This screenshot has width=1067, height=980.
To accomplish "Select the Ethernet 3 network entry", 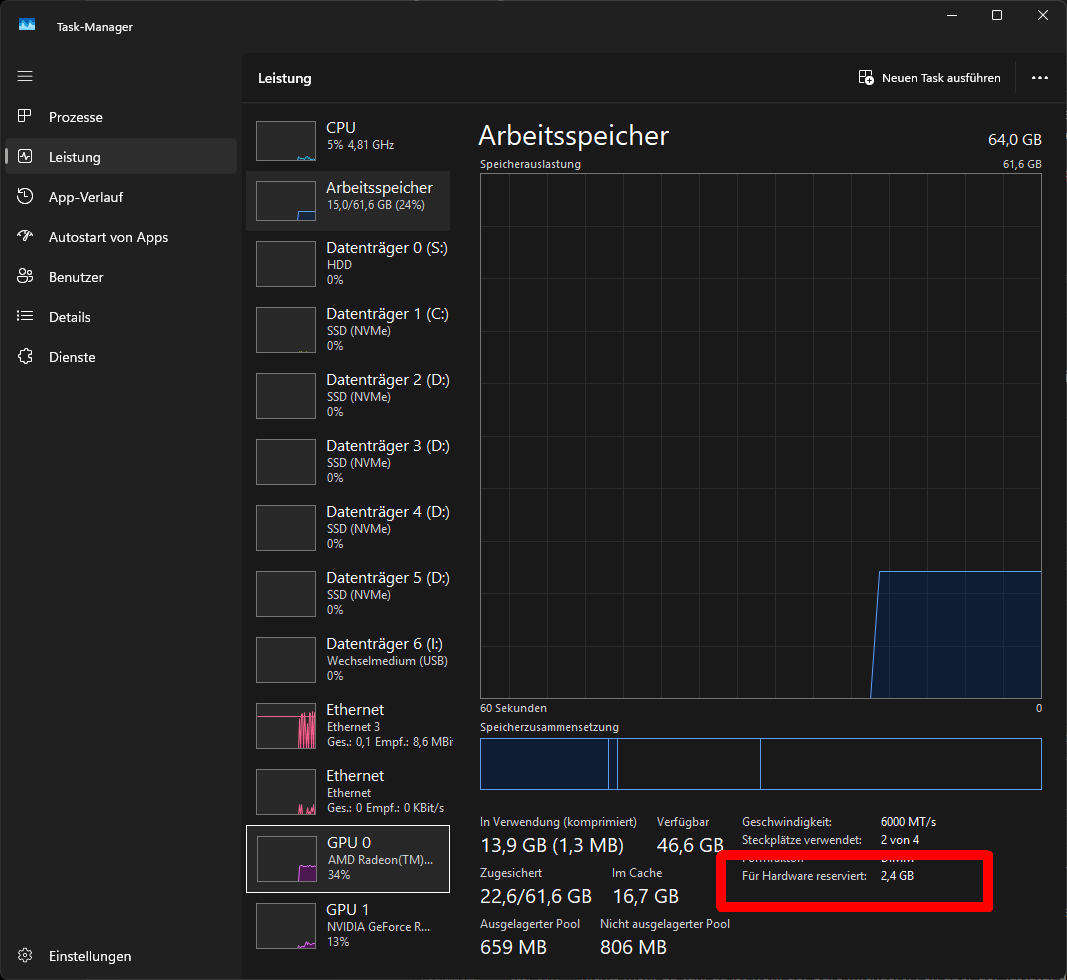I will tap(348, 725).
